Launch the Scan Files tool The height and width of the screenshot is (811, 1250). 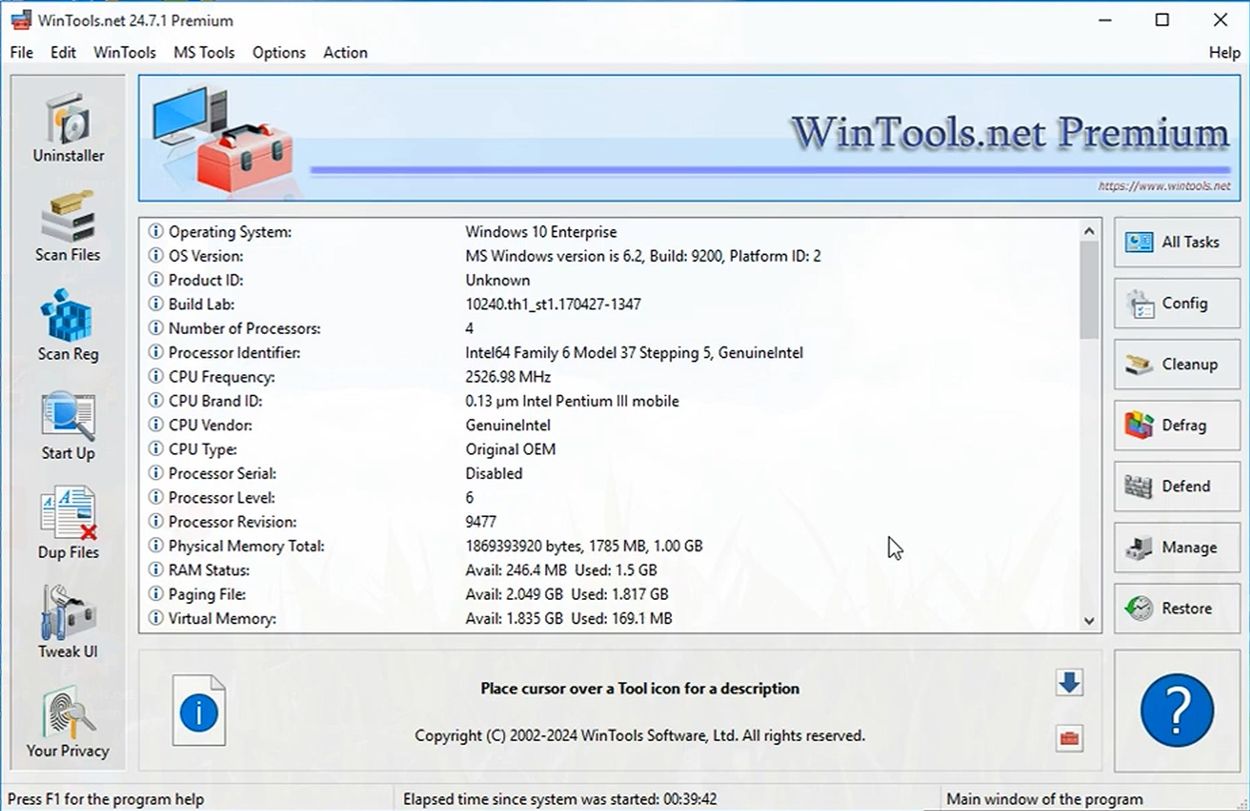(x=68, y=227)
